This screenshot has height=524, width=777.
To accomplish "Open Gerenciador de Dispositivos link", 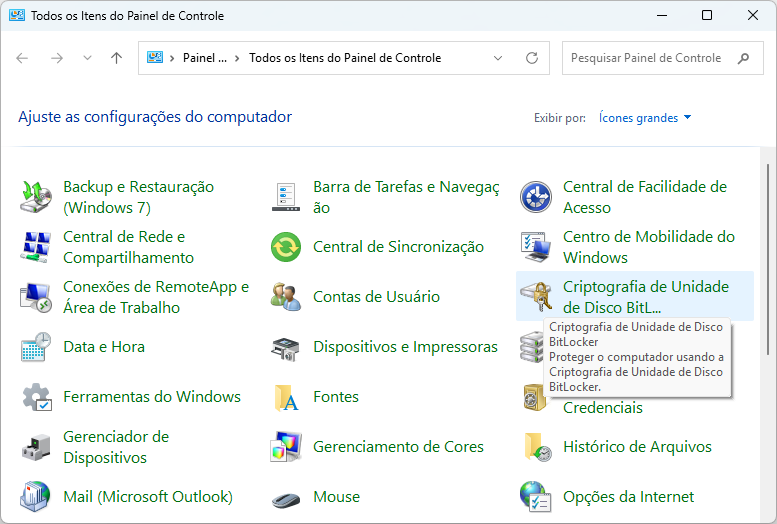I will [x=116, y=447].
